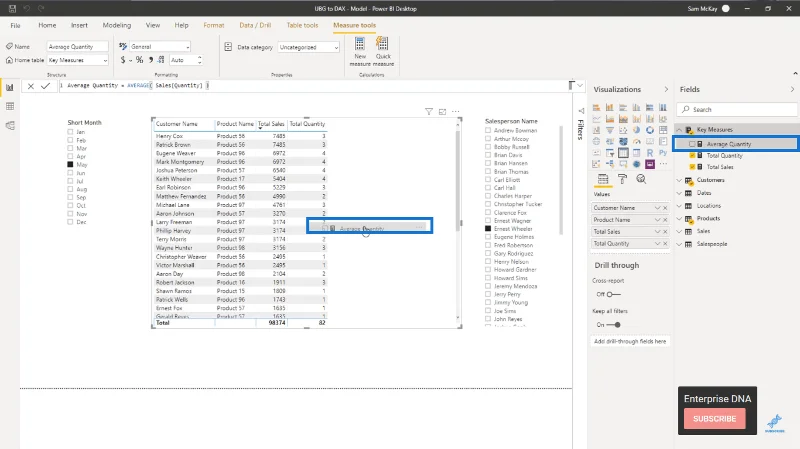
Task: Switch to the Table tools tab
Action: [x=302, y=25]
